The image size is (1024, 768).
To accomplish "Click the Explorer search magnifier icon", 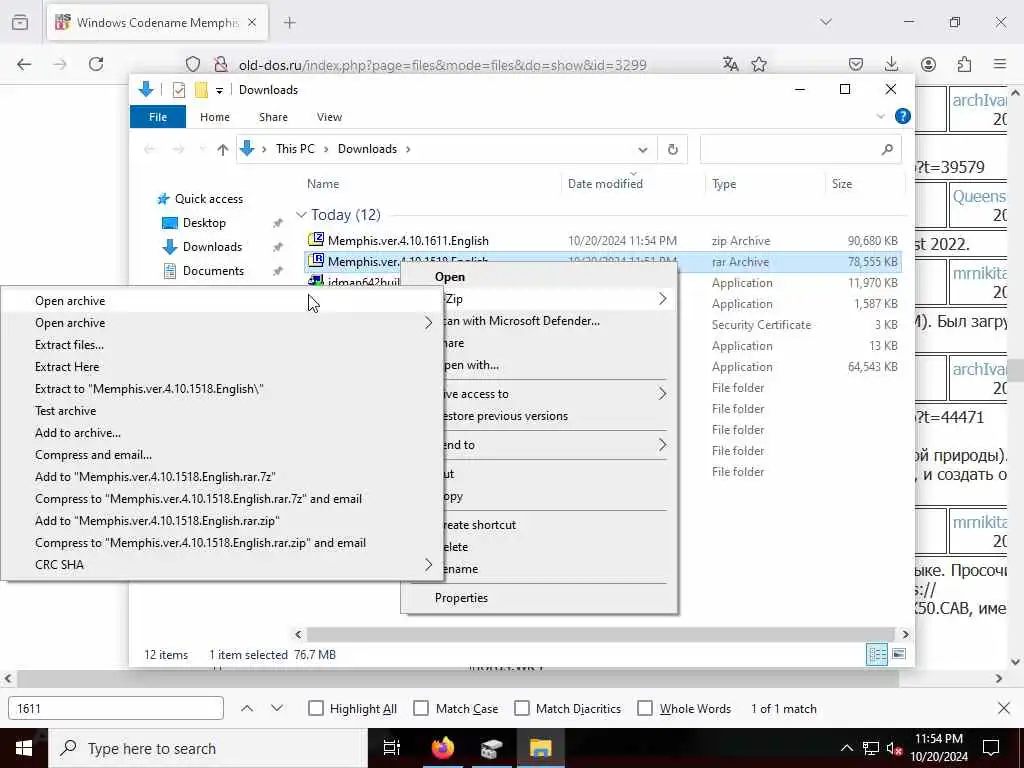I will (x=887, y=150).
